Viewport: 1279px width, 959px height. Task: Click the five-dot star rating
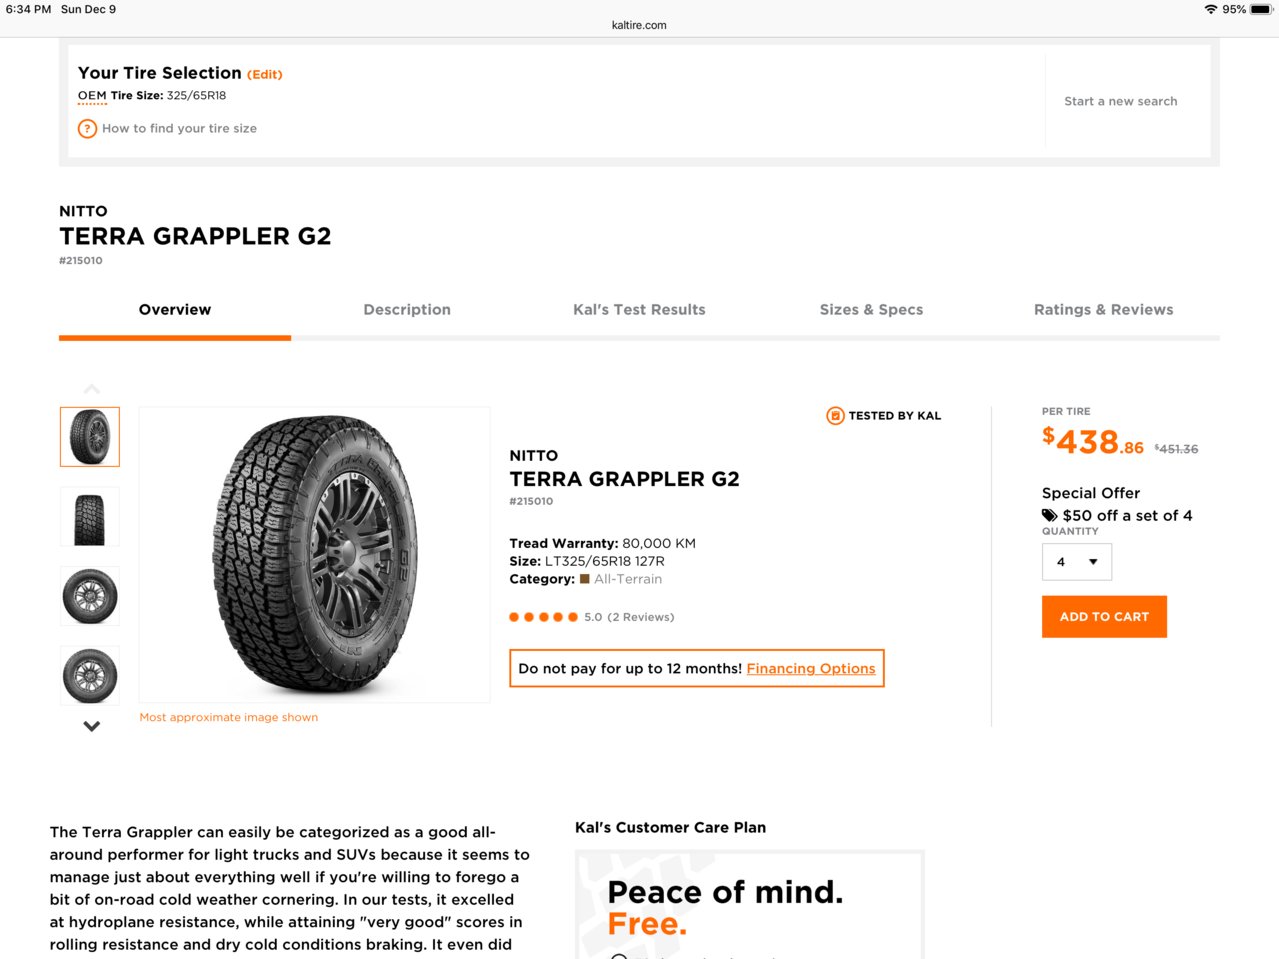point(543,617)
